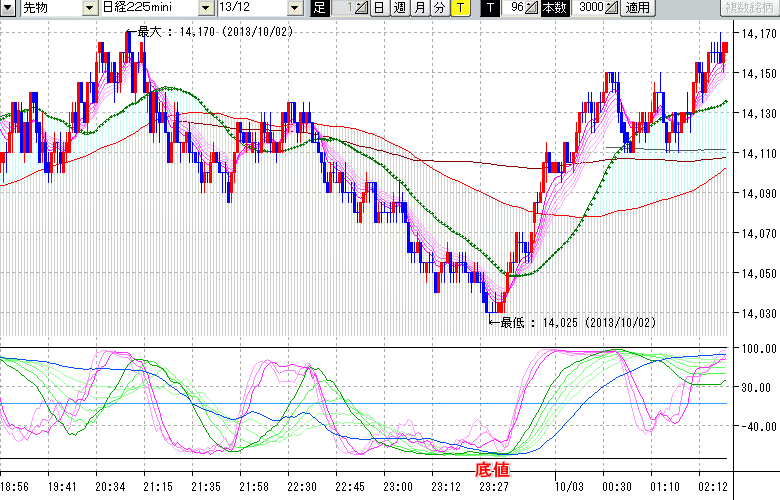This screenshot has height=500, width=780.
Task: Open the 先物 product type dropdown
Action: click(91, 8)
